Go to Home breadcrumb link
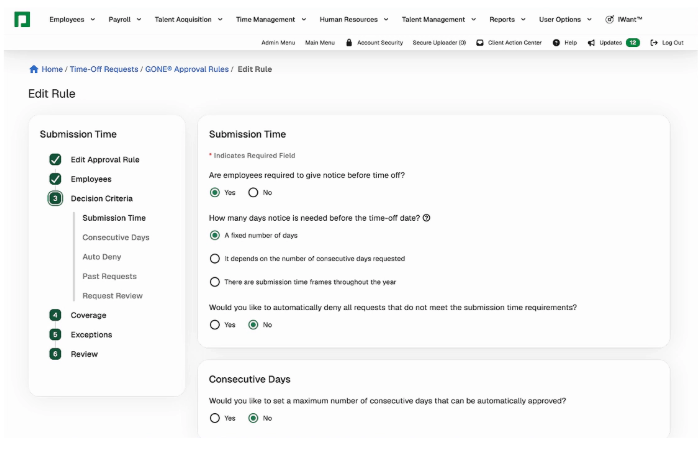 point(52,69)
